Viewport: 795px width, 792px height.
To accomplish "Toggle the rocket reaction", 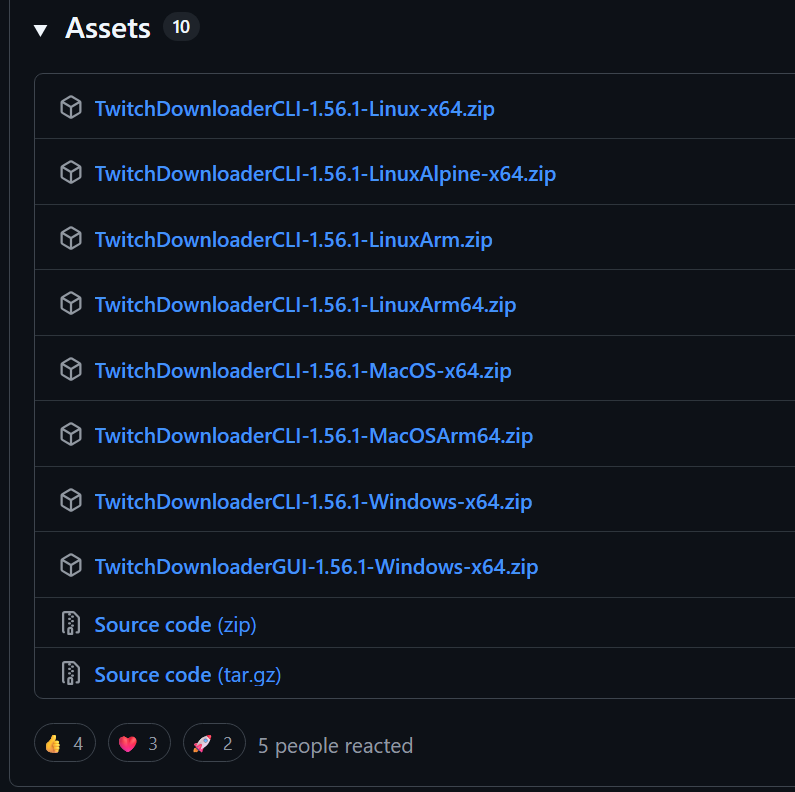I will point(214,744).
